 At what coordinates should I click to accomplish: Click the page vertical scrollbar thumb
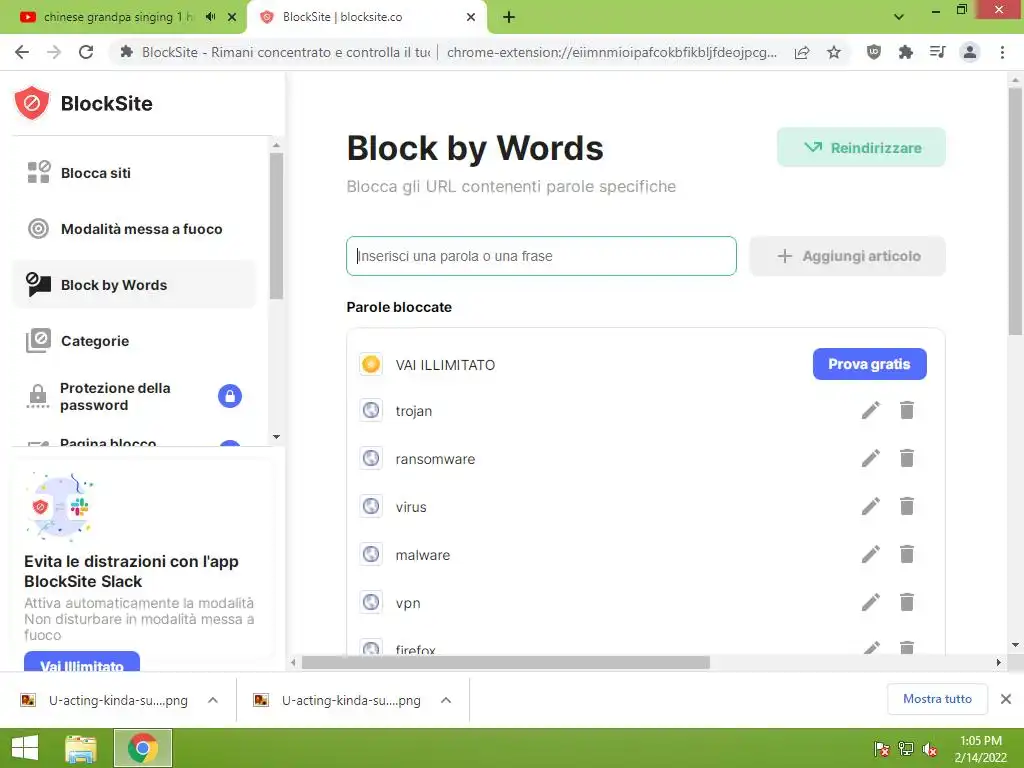coord(1015,211)
